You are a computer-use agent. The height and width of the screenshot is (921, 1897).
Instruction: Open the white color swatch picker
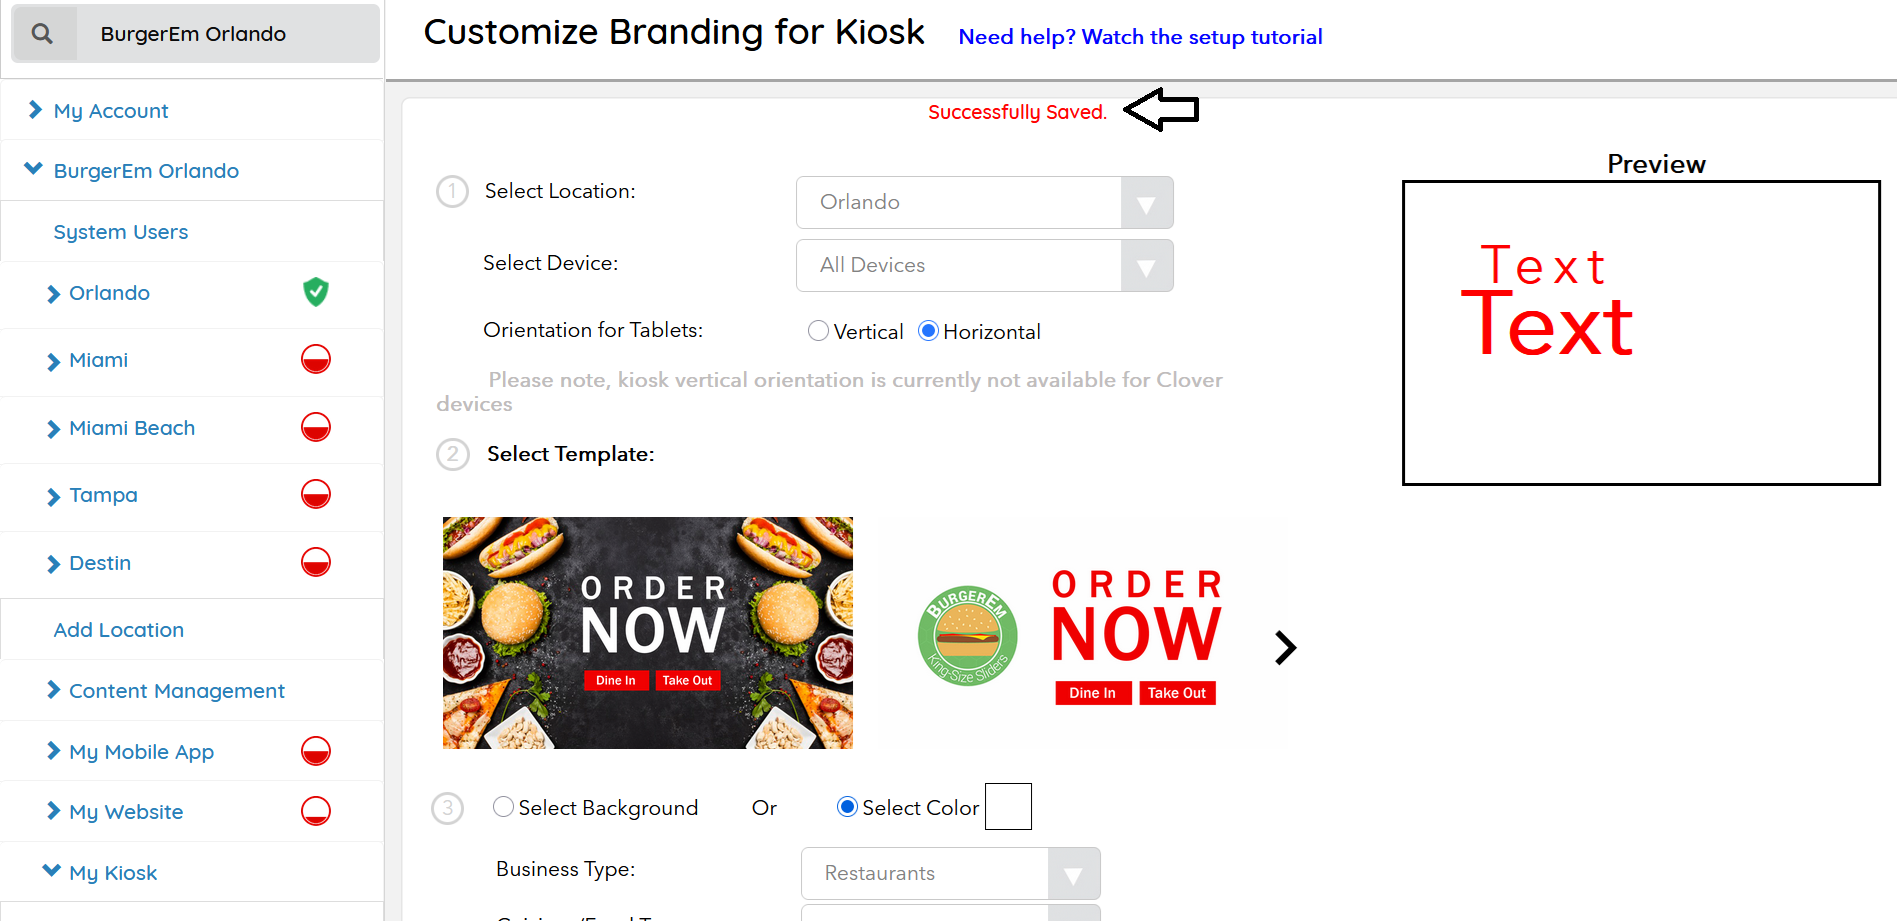pyautogui.click(x=1008, y=807)
